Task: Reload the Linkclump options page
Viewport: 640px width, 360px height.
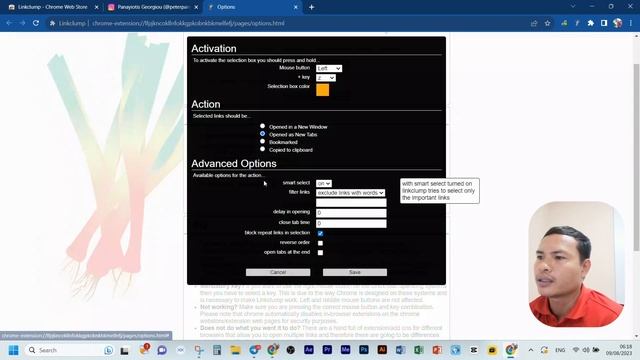Action: click(36, 23)
